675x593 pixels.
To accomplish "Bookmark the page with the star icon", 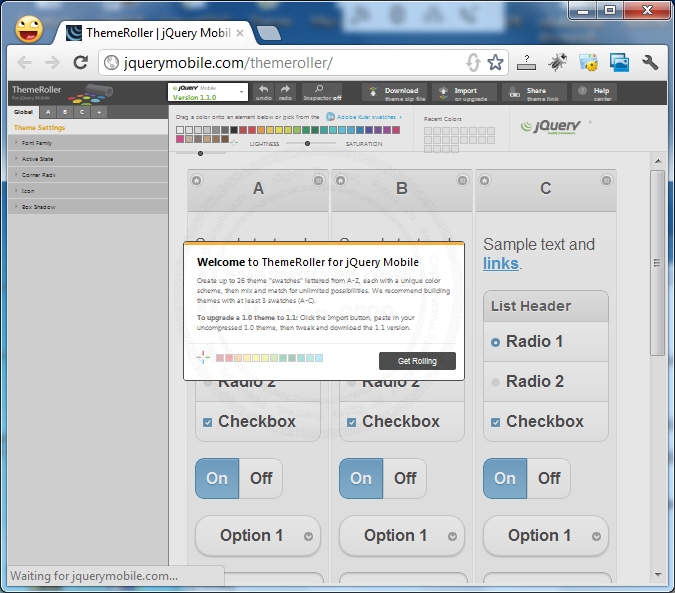I will coord(495,63).
